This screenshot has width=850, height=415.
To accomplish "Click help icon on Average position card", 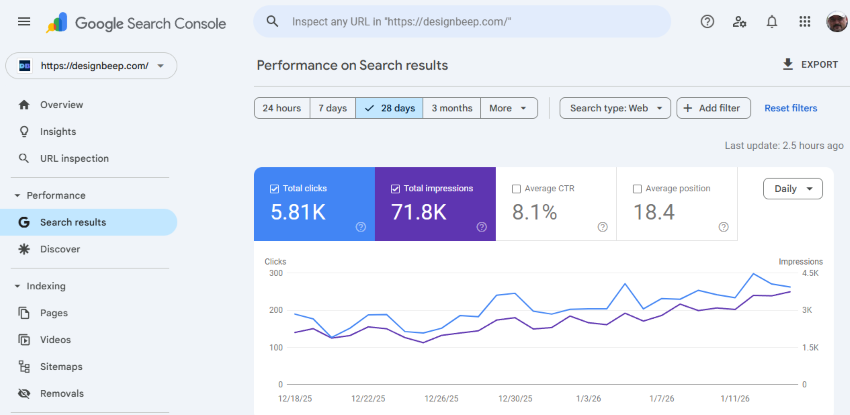I will point(723,227).
